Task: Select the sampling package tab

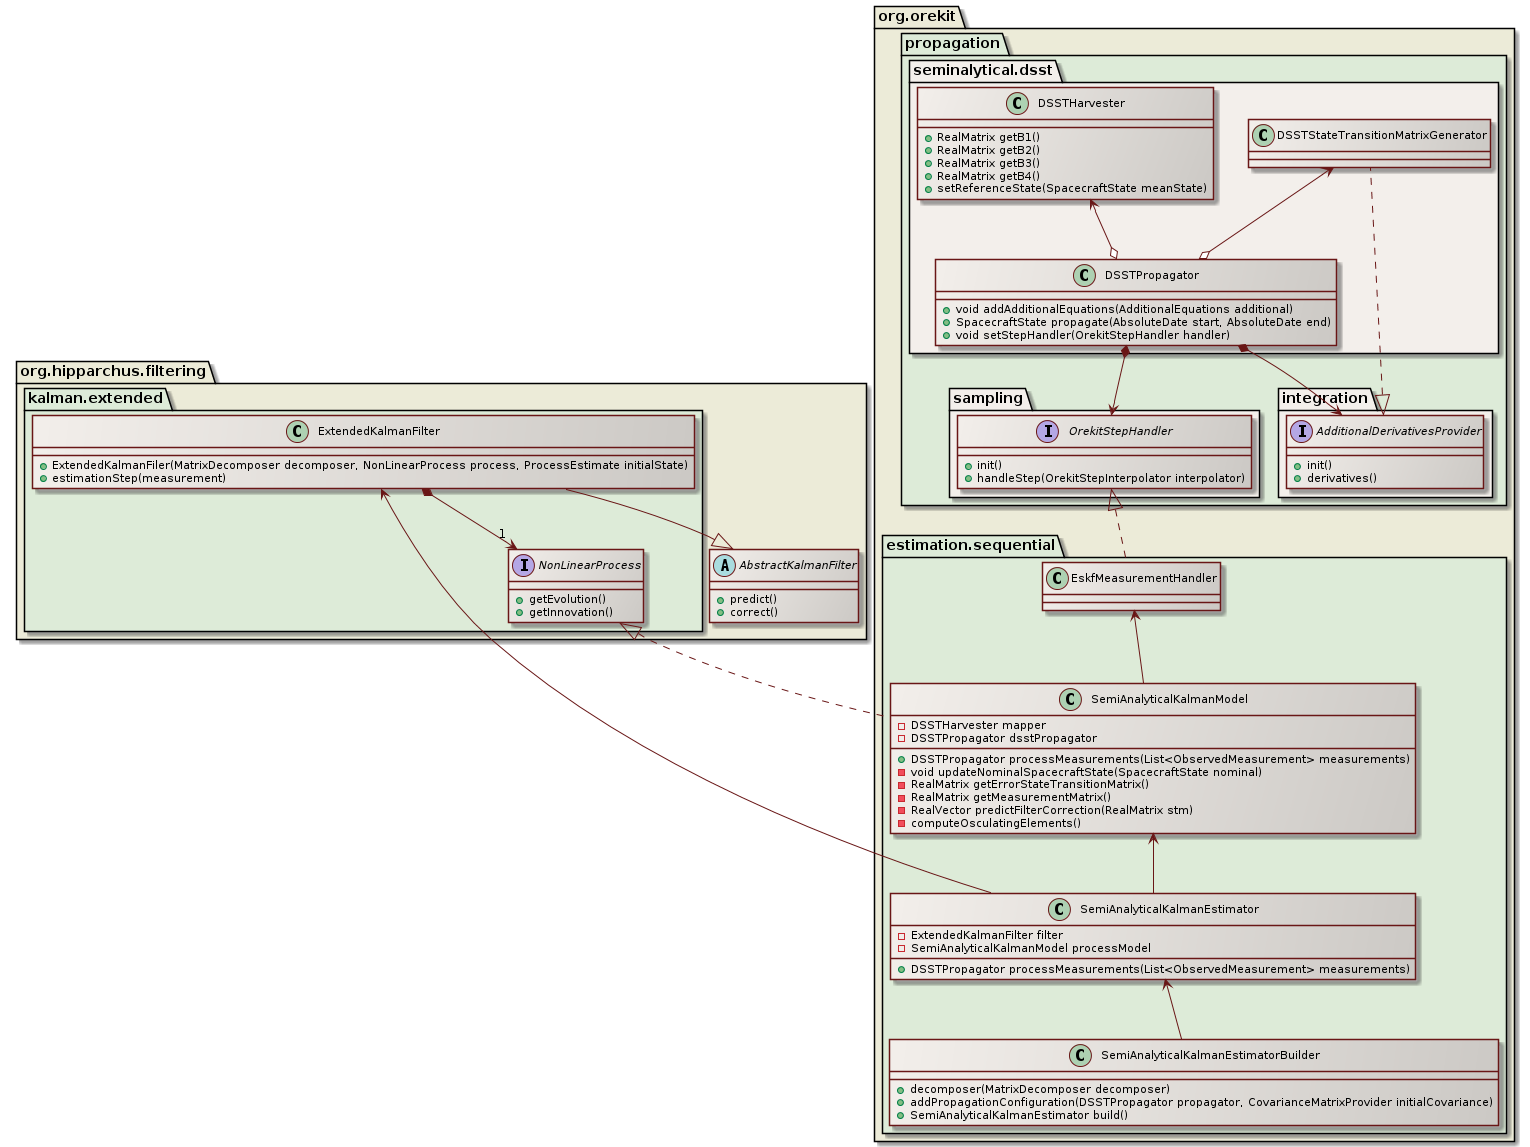Action: click(988, 397)
